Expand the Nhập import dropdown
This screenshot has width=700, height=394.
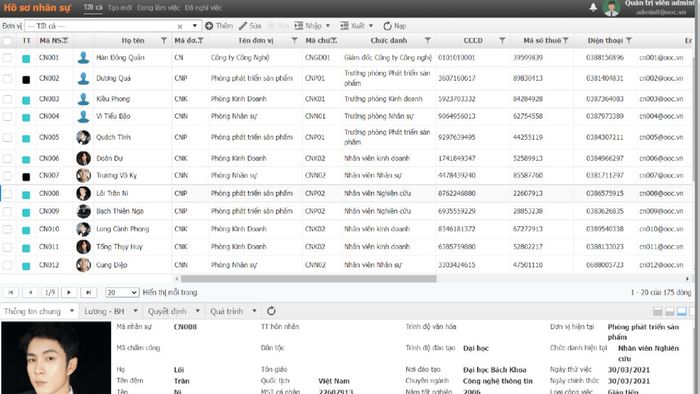[x=328, y=26]
